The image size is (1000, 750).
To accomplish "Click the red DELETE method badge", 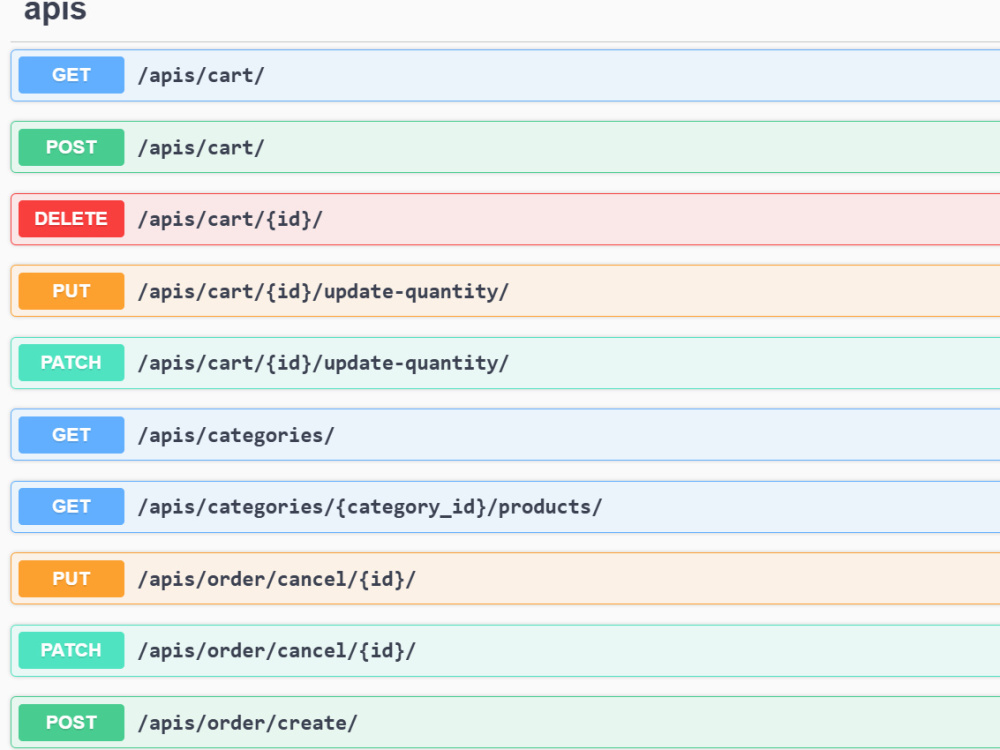I will point(71,219).
